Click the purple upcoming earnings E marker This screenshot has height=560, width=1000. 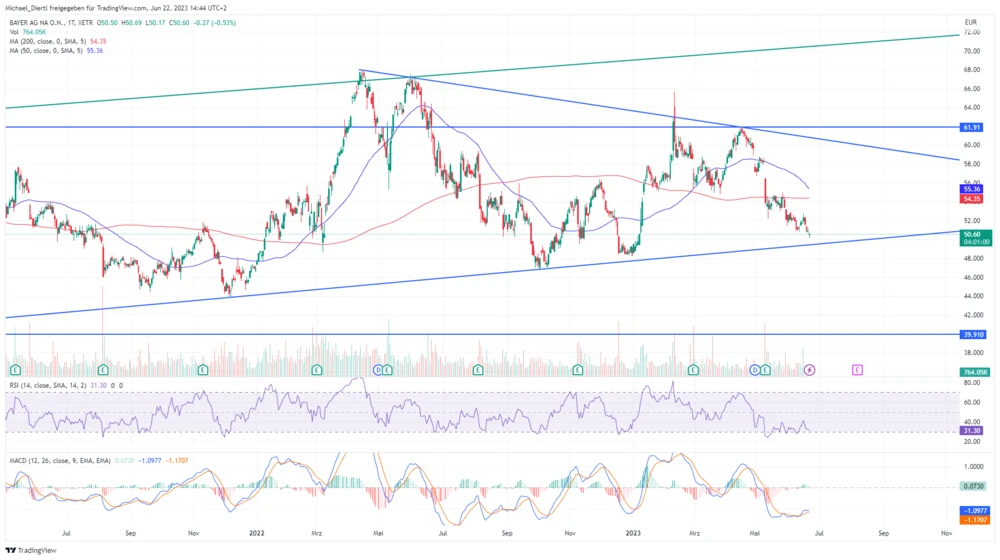pyautogui.click(x=857, y=370)
